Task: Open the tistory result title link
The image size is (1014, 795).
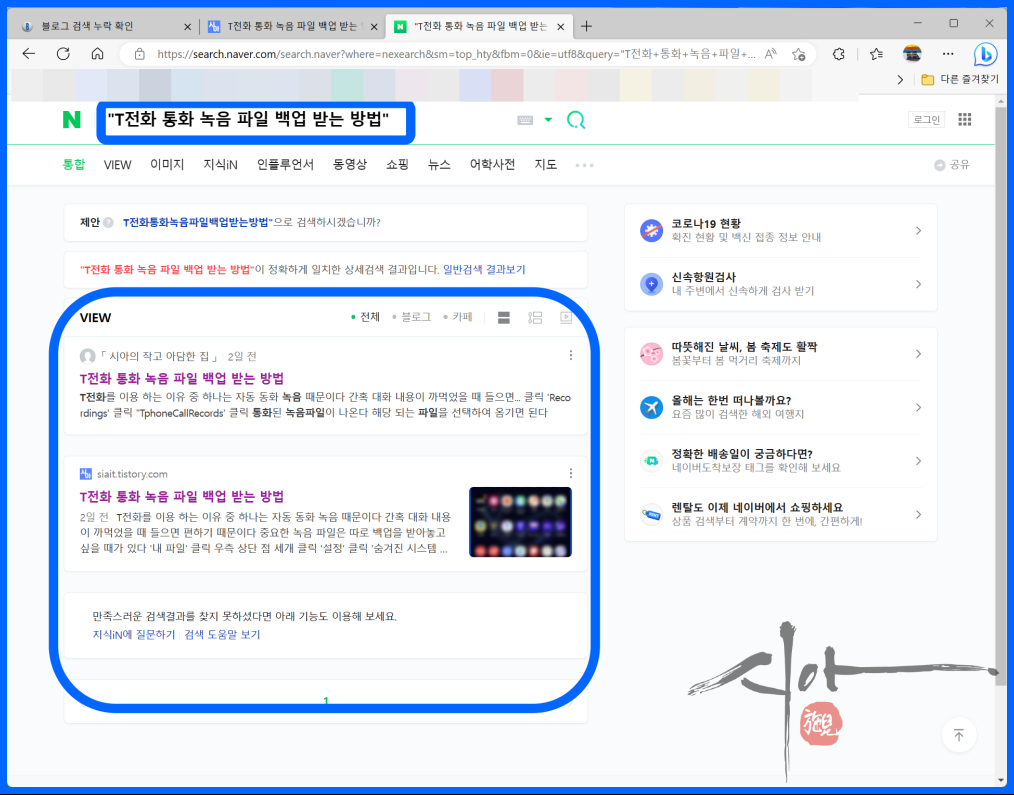Action: coord(182,497)
